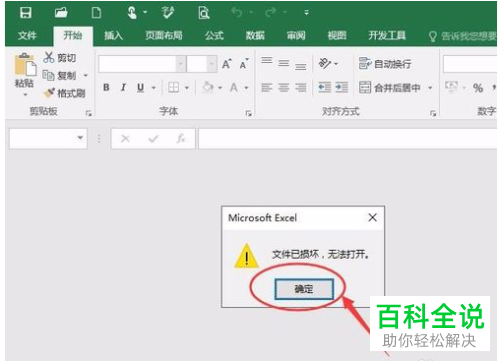Click 确定 in the Microsoft Excel dialog
This screenshot has height=361, width=500.
click(304, 289)
